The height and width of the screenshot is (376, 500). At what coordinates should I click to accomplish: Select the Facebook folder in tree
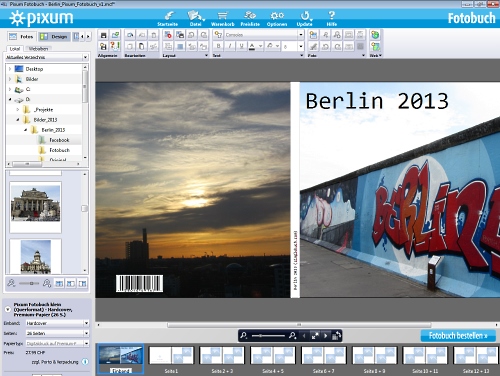click(59, 140)
